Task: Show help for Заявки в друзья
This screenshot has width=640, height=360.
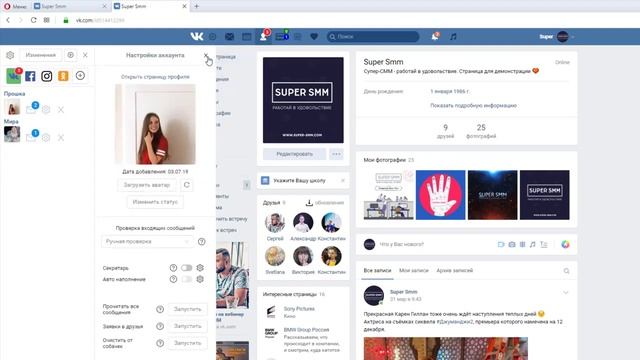Action: [160, 326]
